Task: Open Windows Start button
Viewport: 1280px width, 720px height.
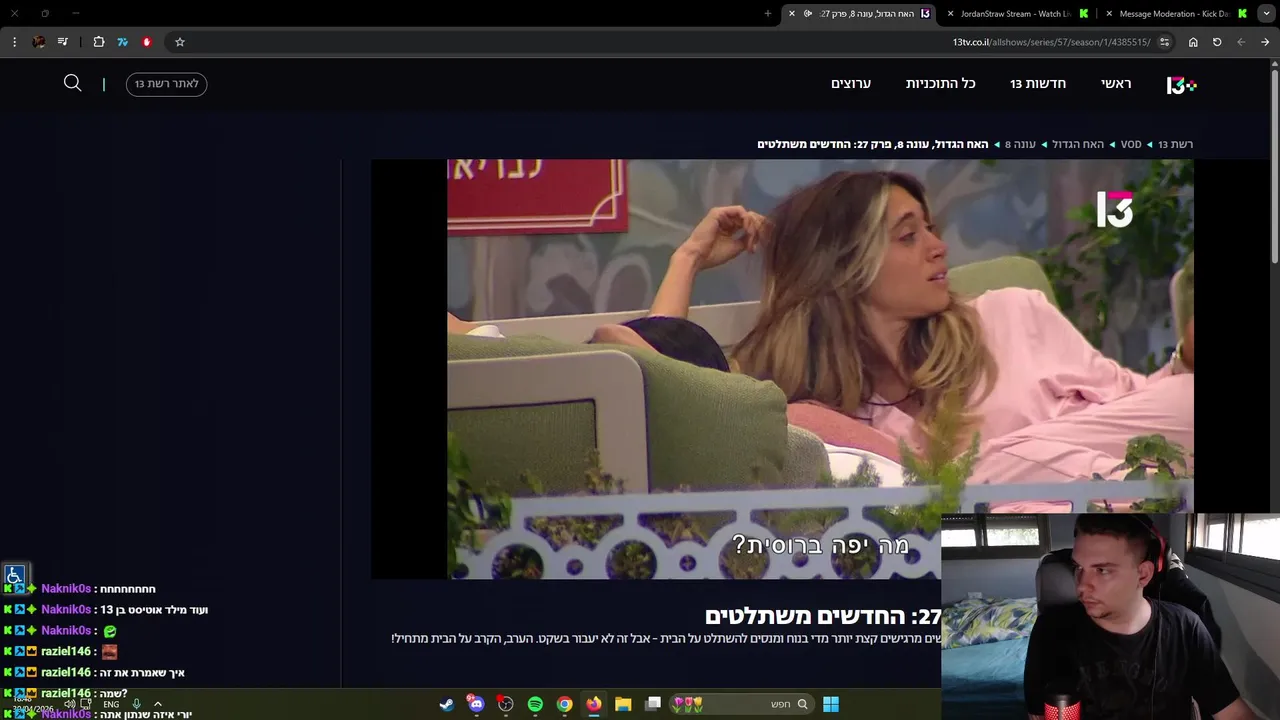Action: click(831, 704)
